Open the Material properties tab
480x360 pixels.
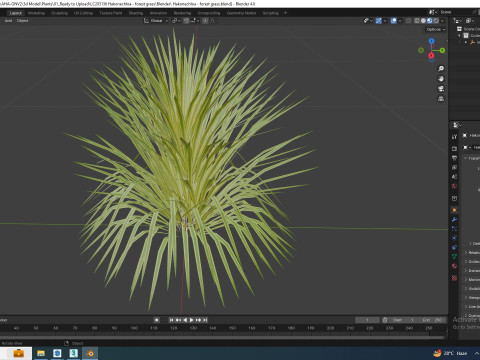coord(454,266)
